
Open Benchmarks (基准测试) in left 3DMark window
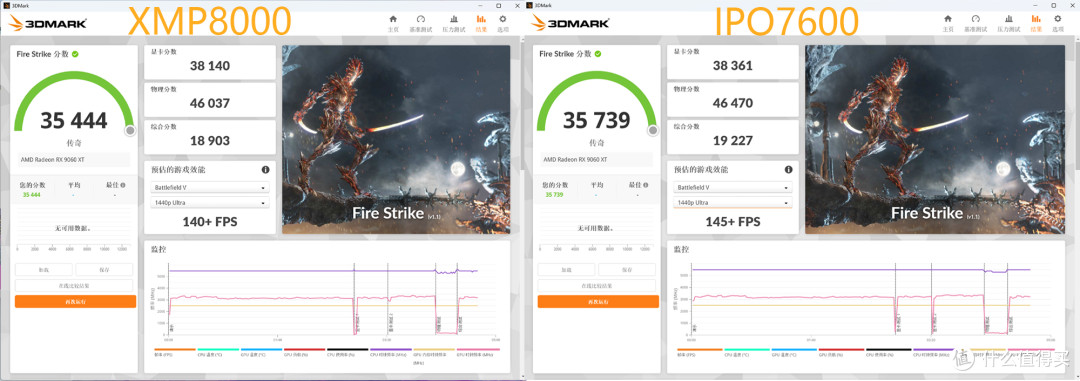pyautogui.click(x=421, y=23)
